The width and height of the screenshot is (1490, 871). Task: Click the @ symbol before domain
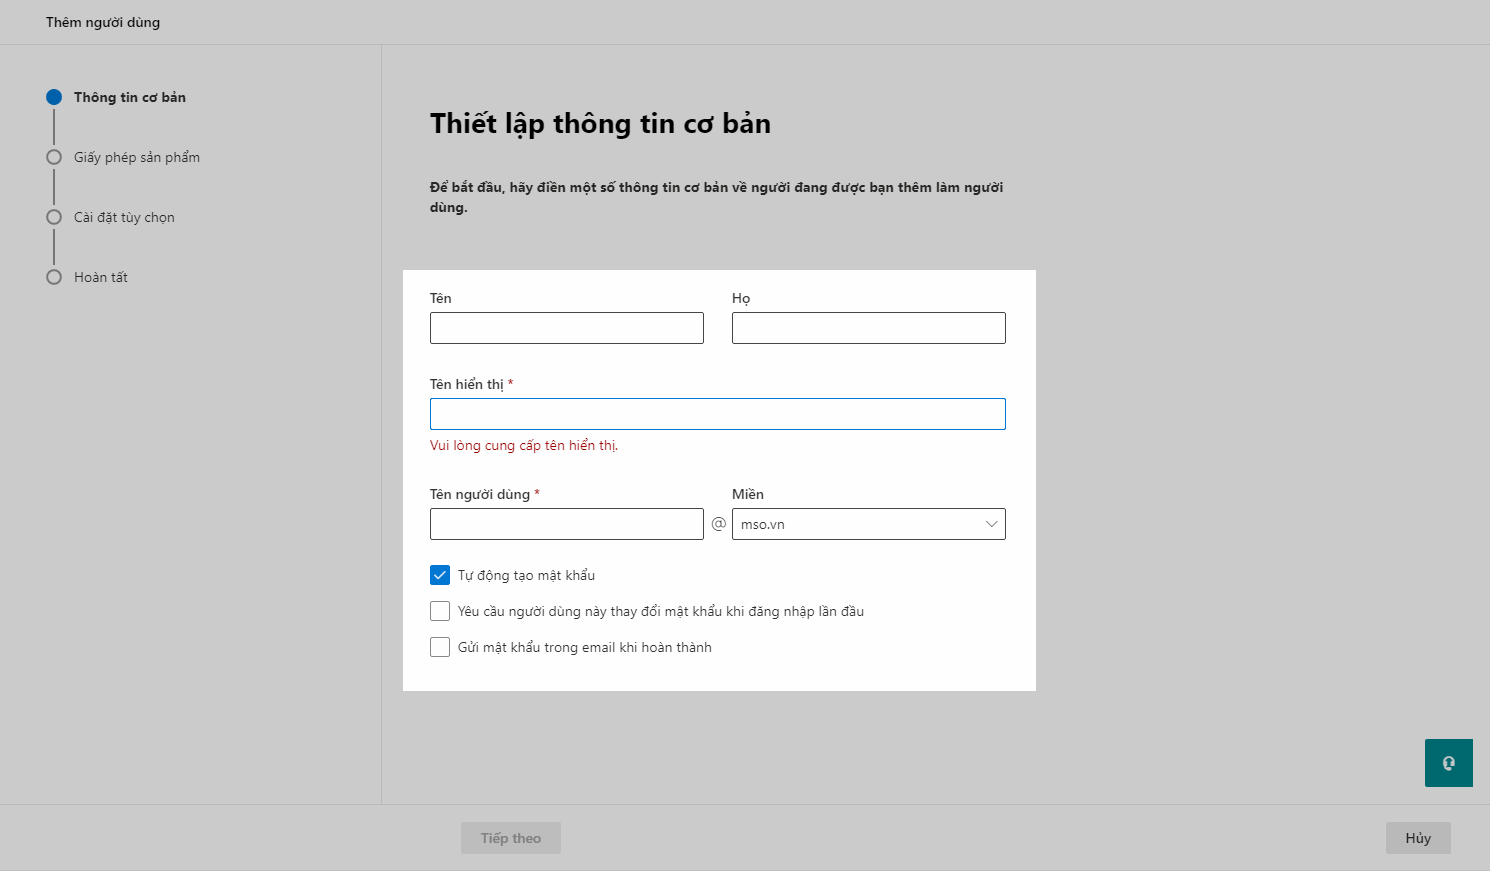(718, 523)
